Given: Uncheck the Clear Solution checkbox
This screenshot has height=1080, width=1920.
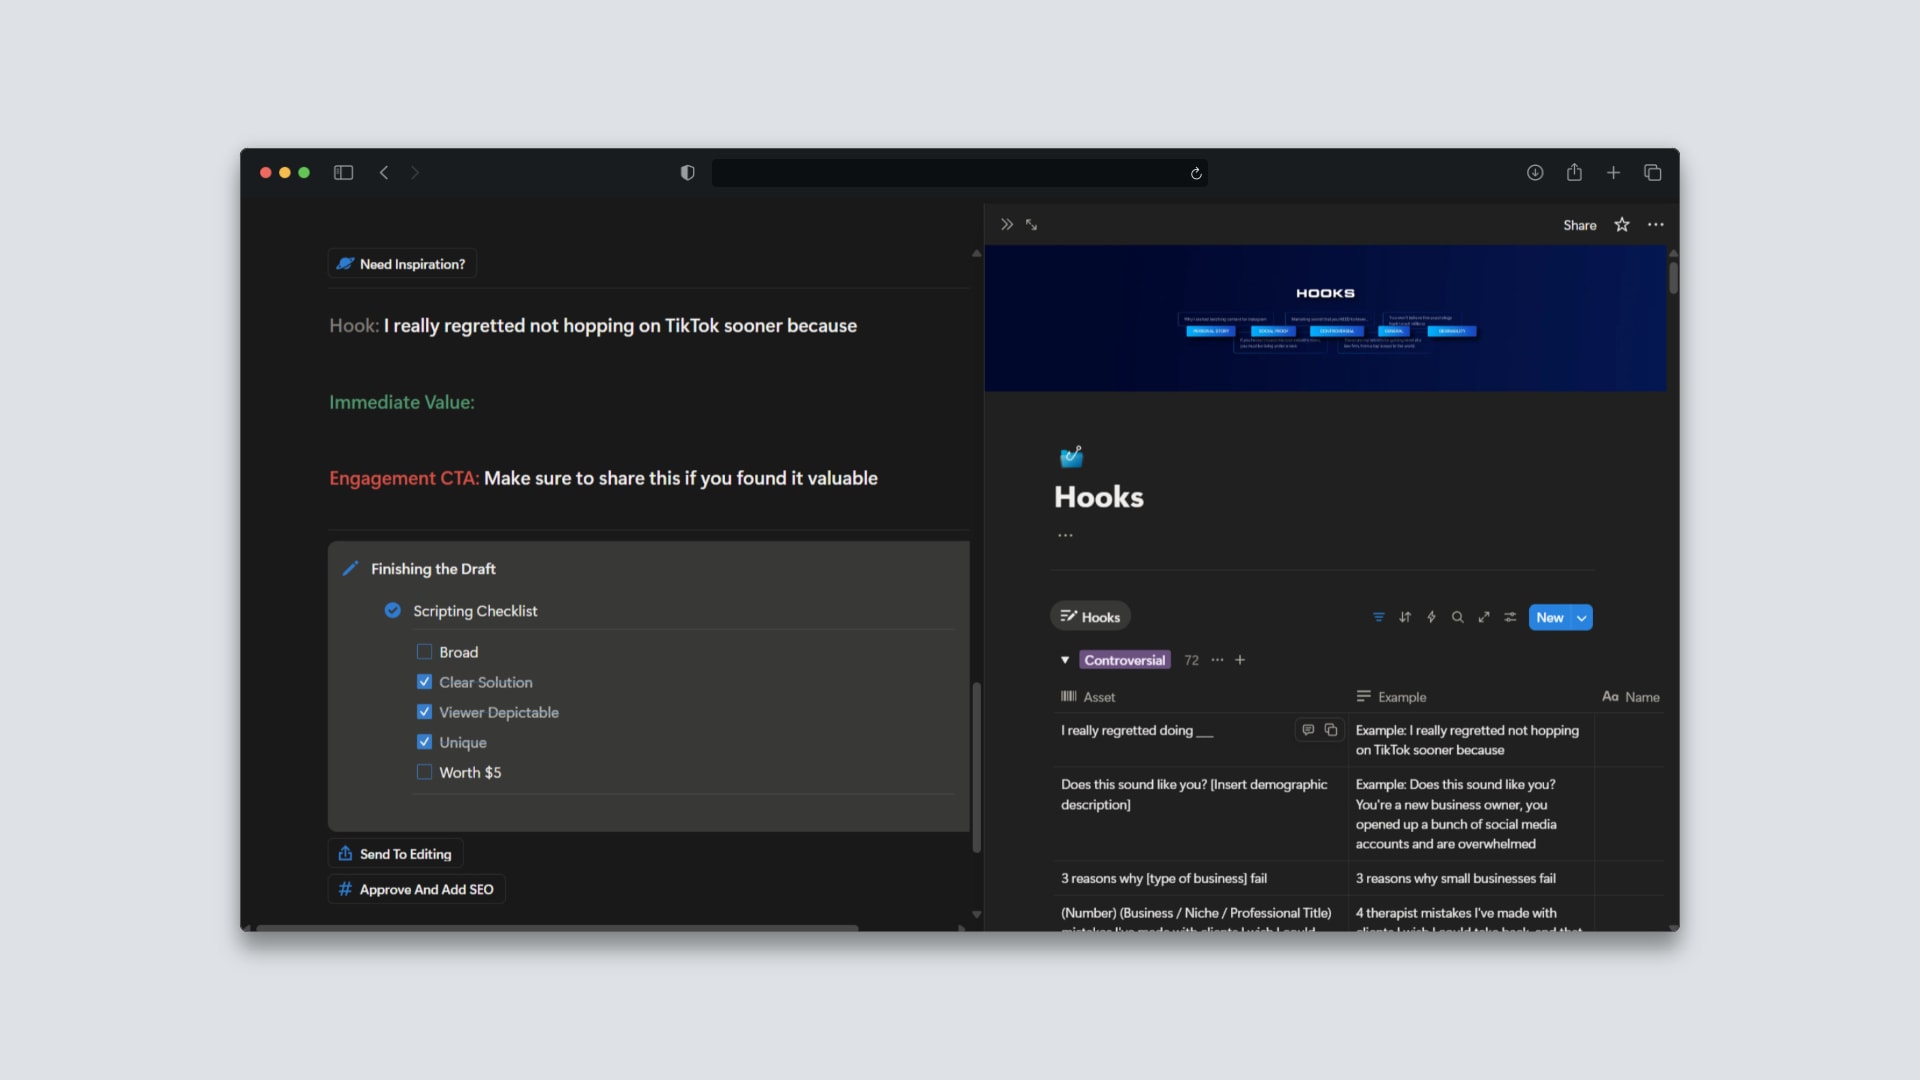Looking at the screenshot, I should tap(424, 682).
